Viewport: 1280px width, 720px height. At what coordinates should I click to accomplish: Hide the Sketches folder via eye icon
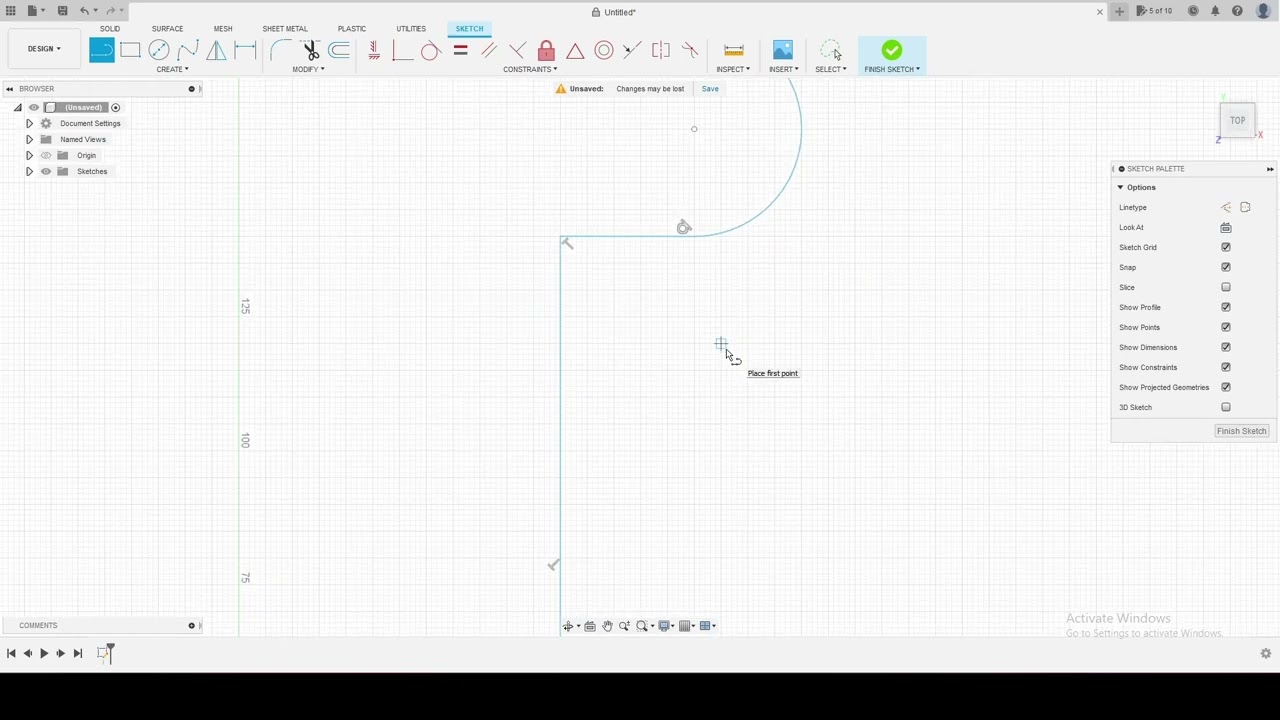[x=45, y=171]
